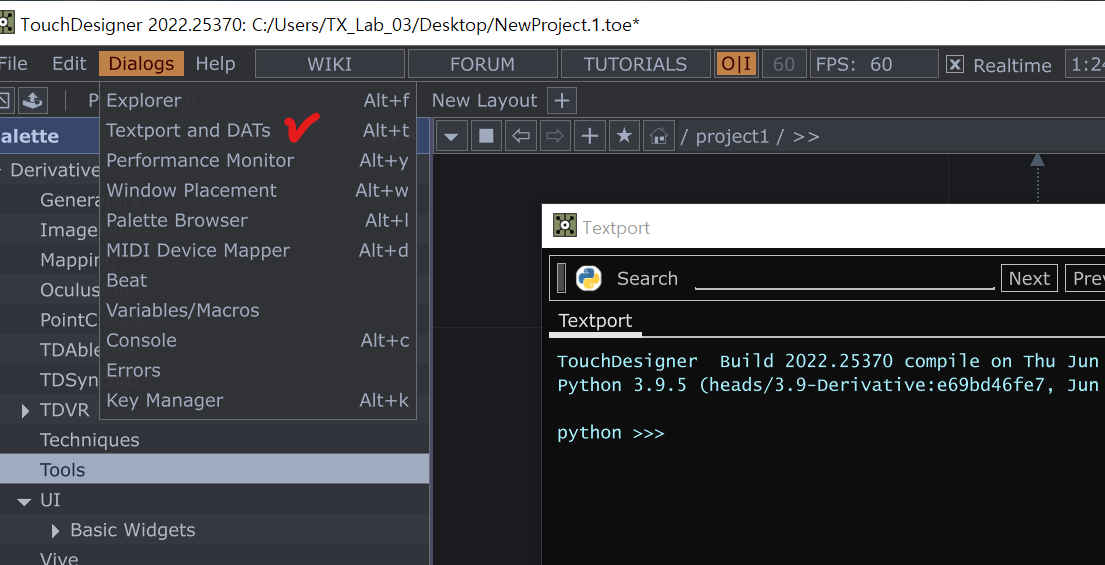
Task: Select Oculus item in palette tree
Action: click(70, 290)
